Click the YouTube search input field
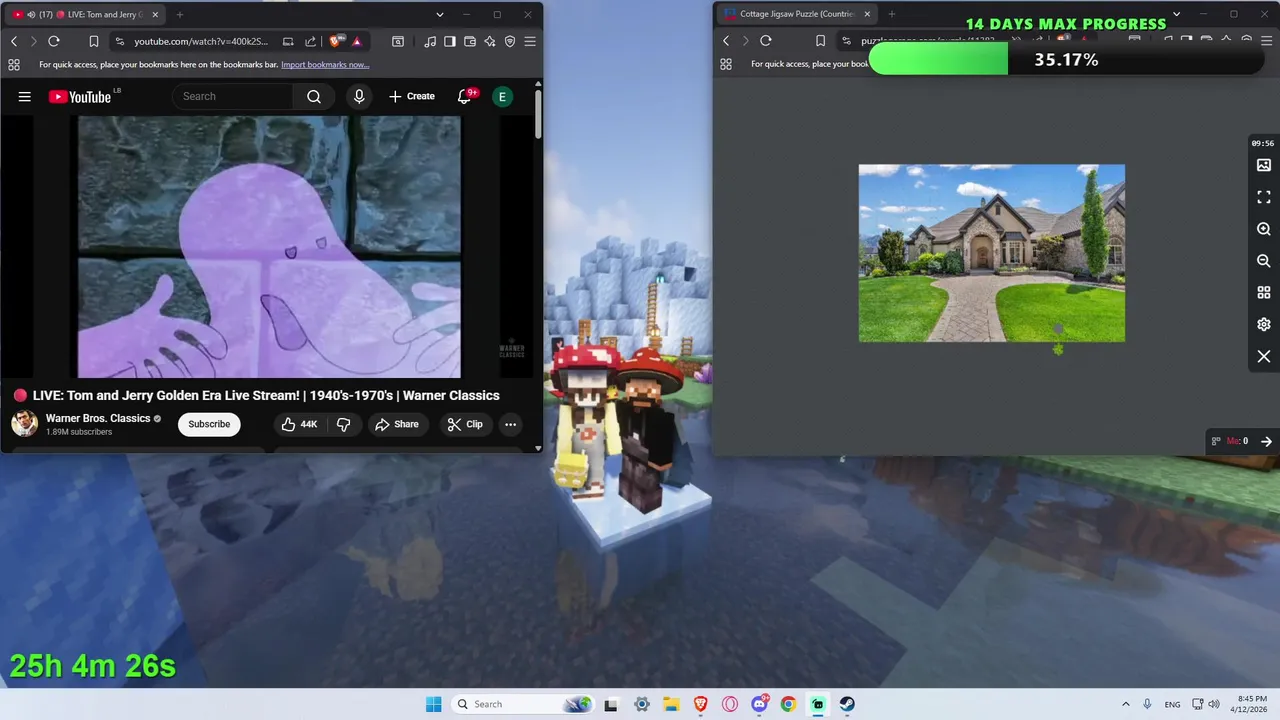This screenshot has height=720, width=1280. [x=234, y=96]
